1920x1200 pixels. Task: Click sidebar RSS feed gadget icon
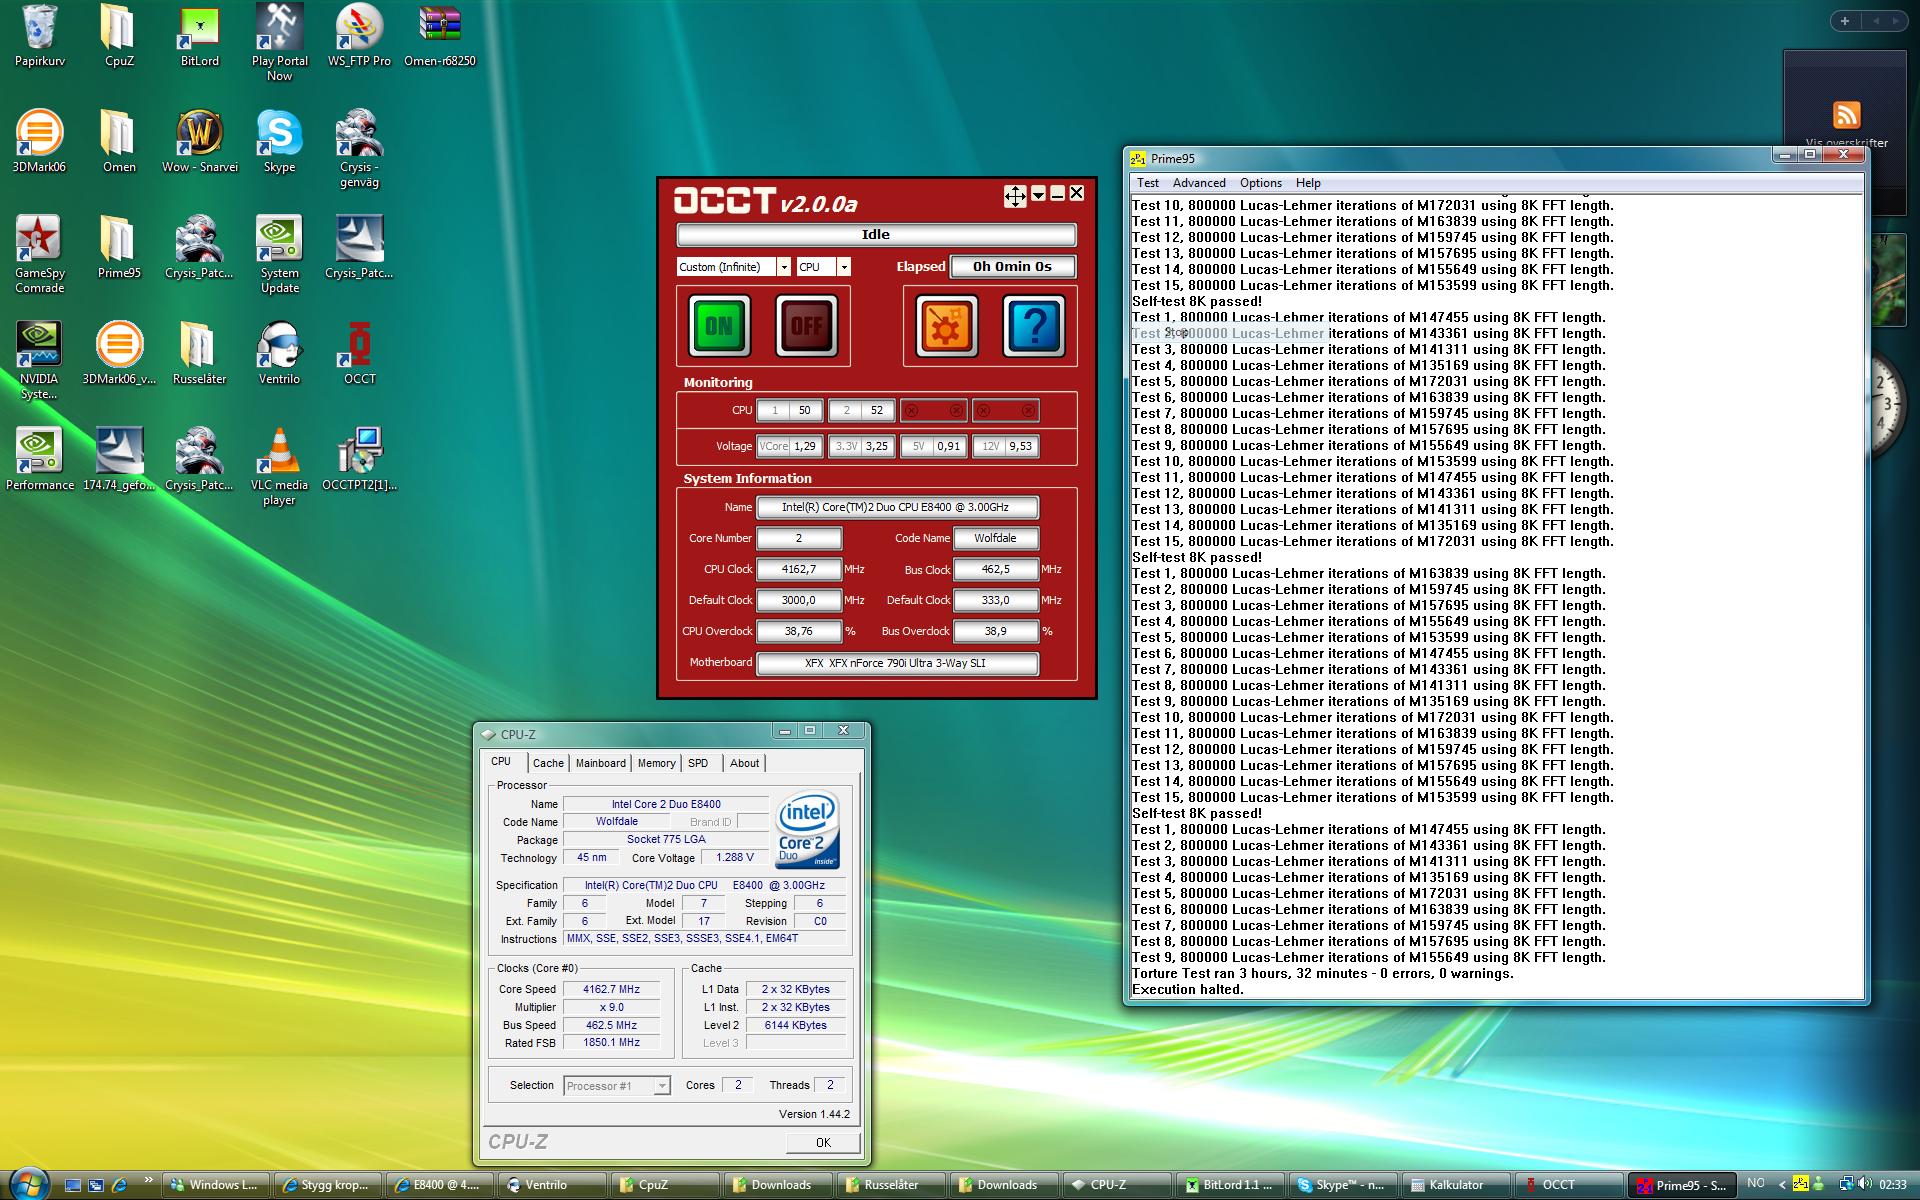(x=1846, y=114)
